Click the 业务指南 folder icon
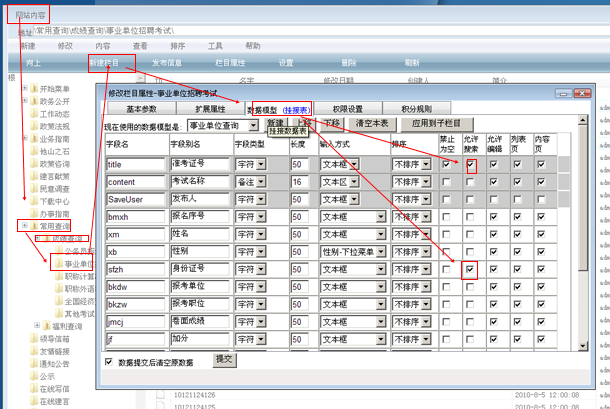Image resolution: width=610 pixels, height=409 pixels. click(x=34, y=139)
